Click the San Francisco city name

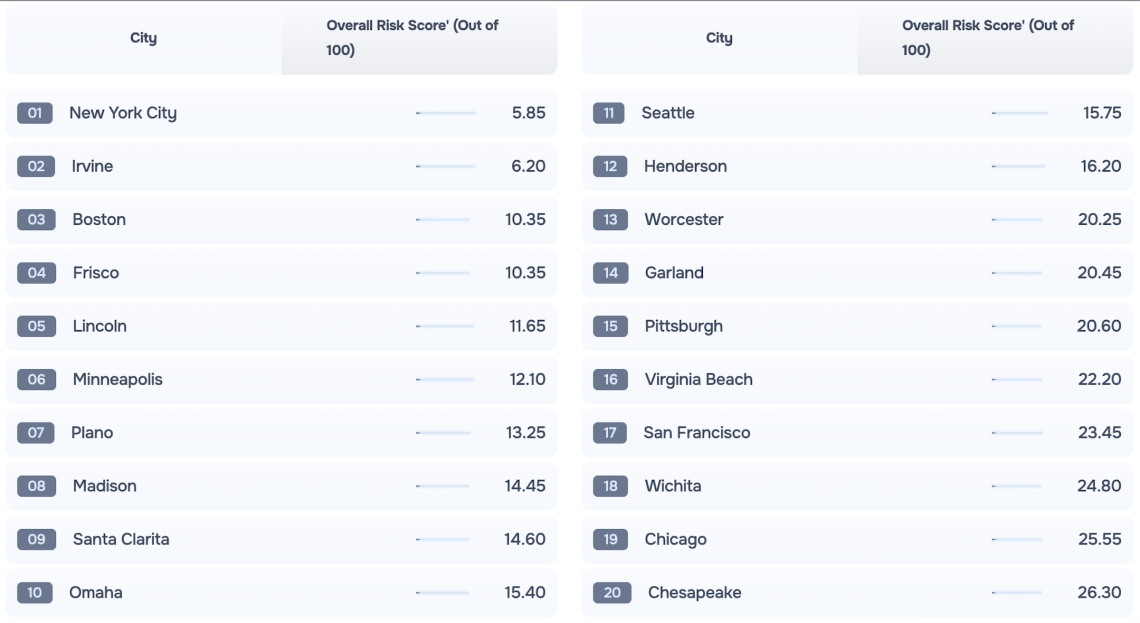[696, 433]
